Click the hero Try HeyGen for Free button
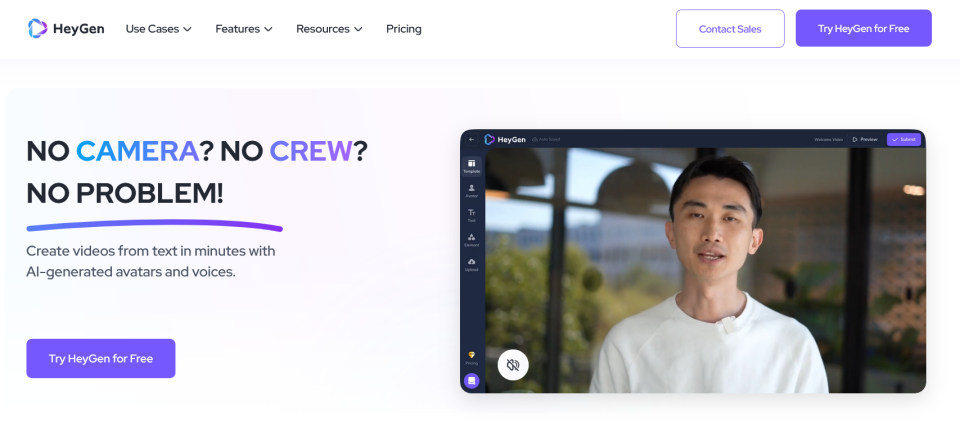This screenshot has width=960, height=436. pyautogui.click(x=101, y=358)
